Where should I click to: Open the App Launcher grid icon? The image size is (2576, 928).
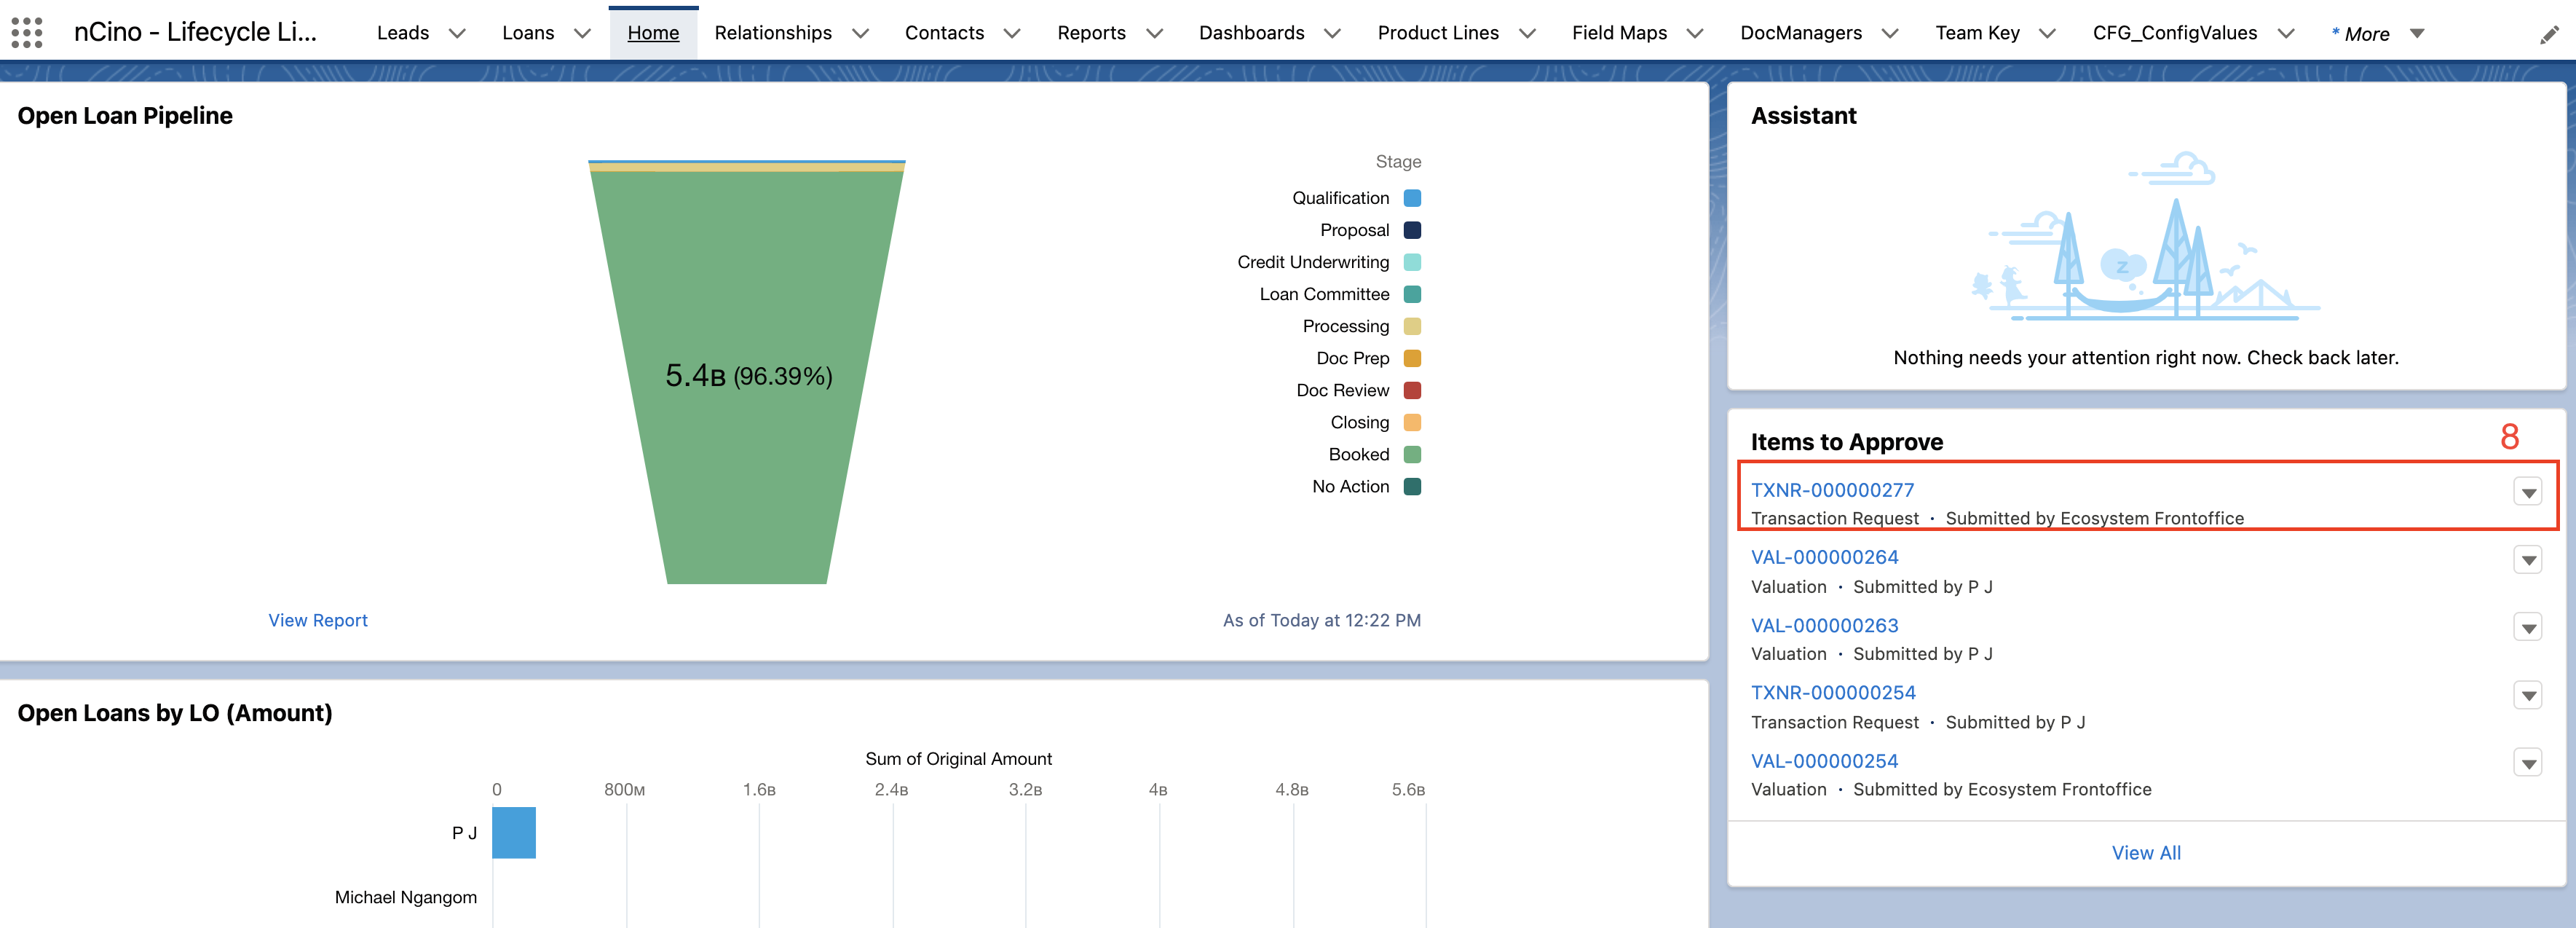27,33
